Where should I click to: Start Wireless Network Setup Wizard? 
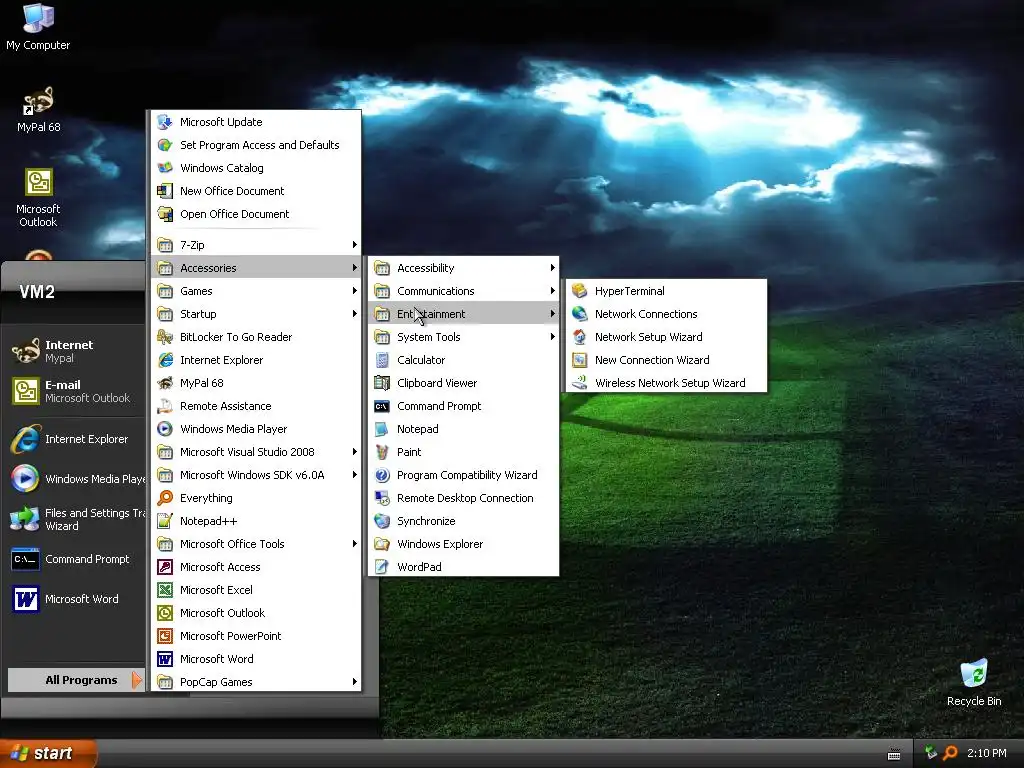click(666, 383)
